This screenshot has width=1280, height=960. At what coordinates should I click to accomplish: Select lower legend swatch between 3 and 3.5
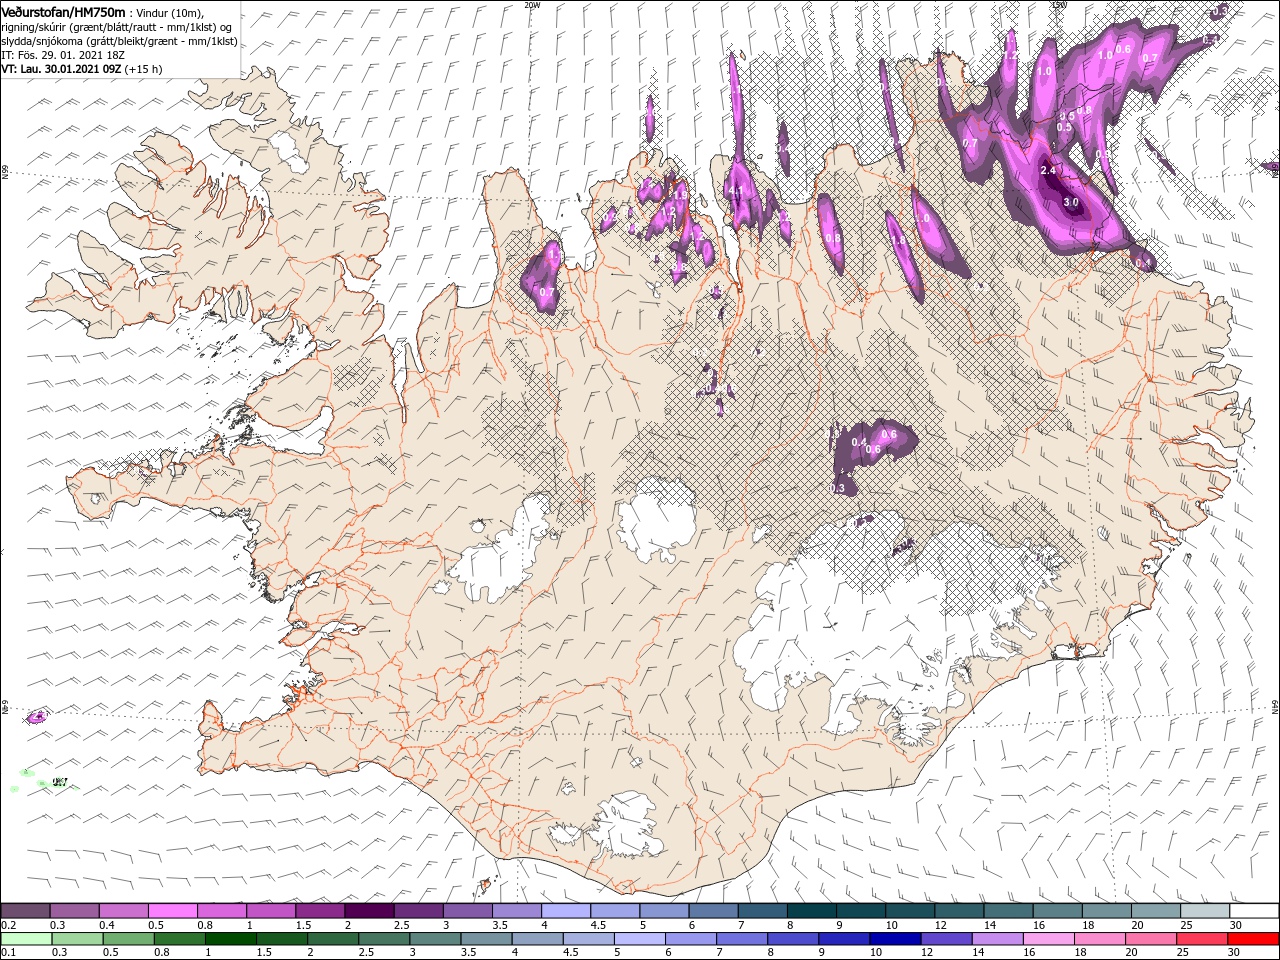(435, 938)
